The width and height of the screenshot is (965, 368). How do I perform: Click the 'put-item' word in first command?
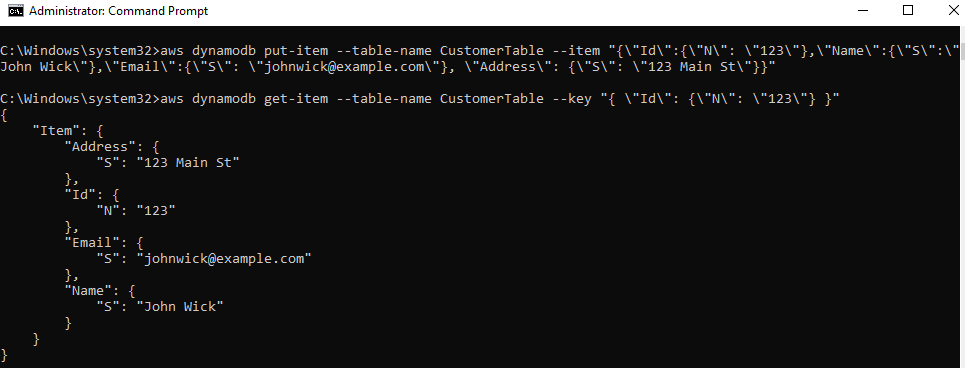coord(296,50)
